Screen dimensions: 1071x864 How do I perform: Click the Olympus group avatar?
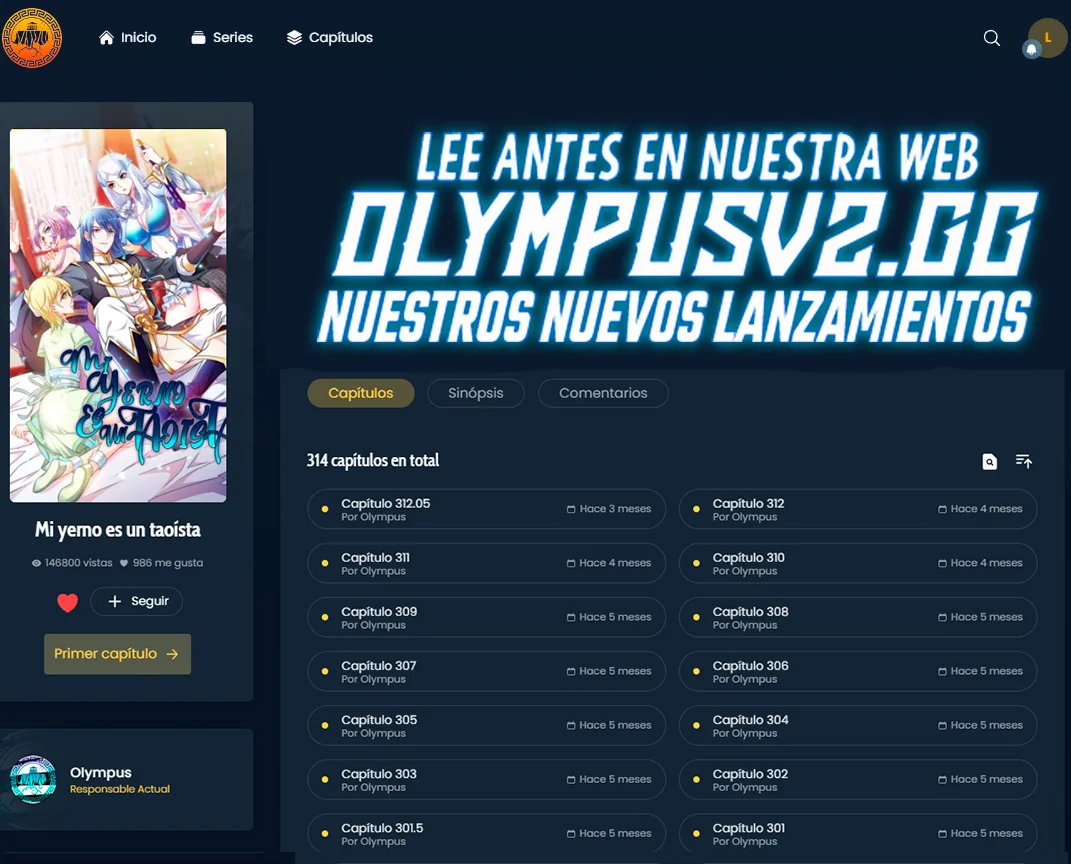(x=33, y=780)
